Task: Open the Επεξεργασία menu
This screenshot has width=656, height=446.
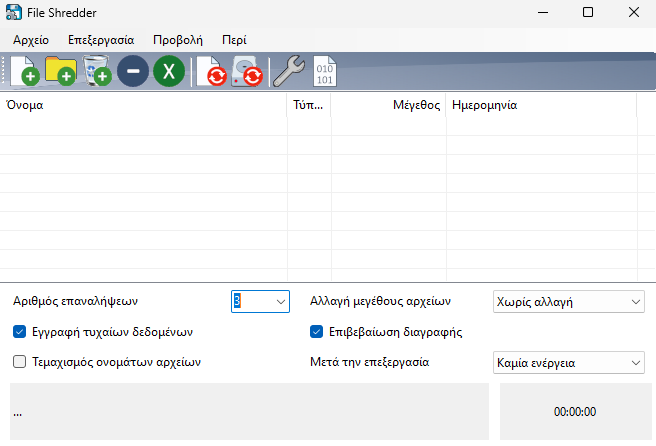Action: point(101,40)
